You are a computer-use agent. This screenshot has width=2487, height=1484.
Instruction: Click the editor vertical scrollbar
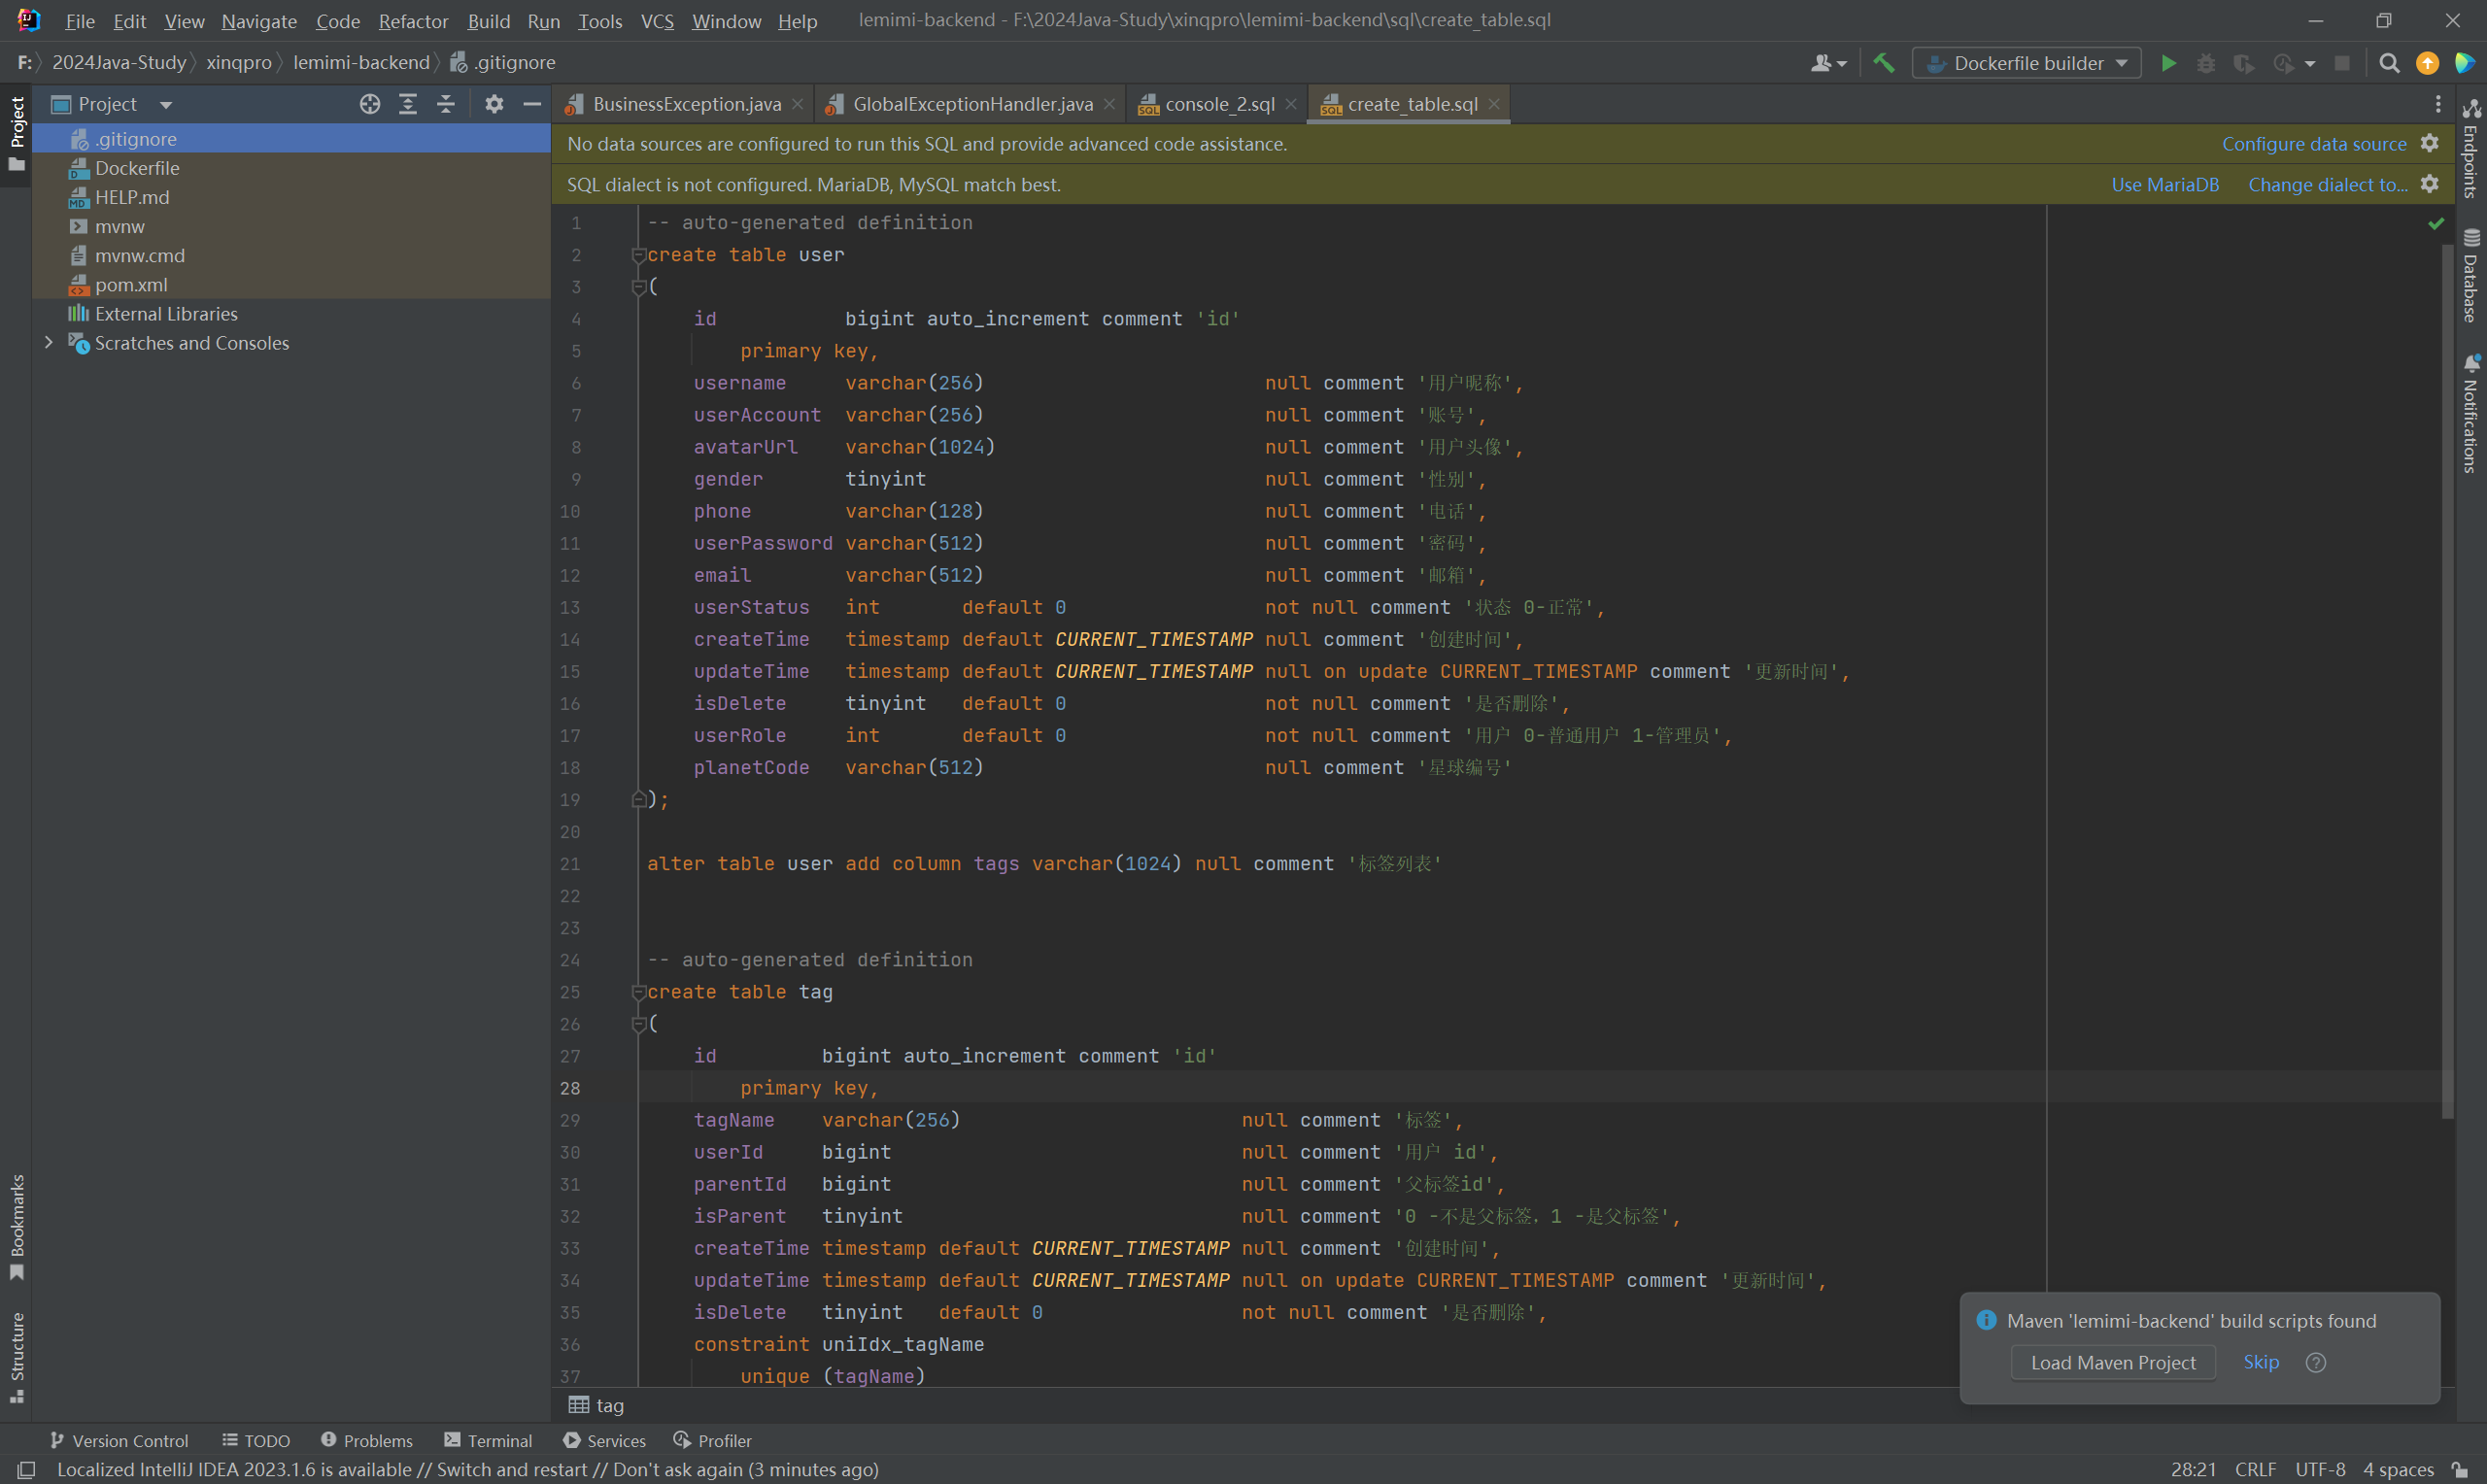[x=2447, y=680]
